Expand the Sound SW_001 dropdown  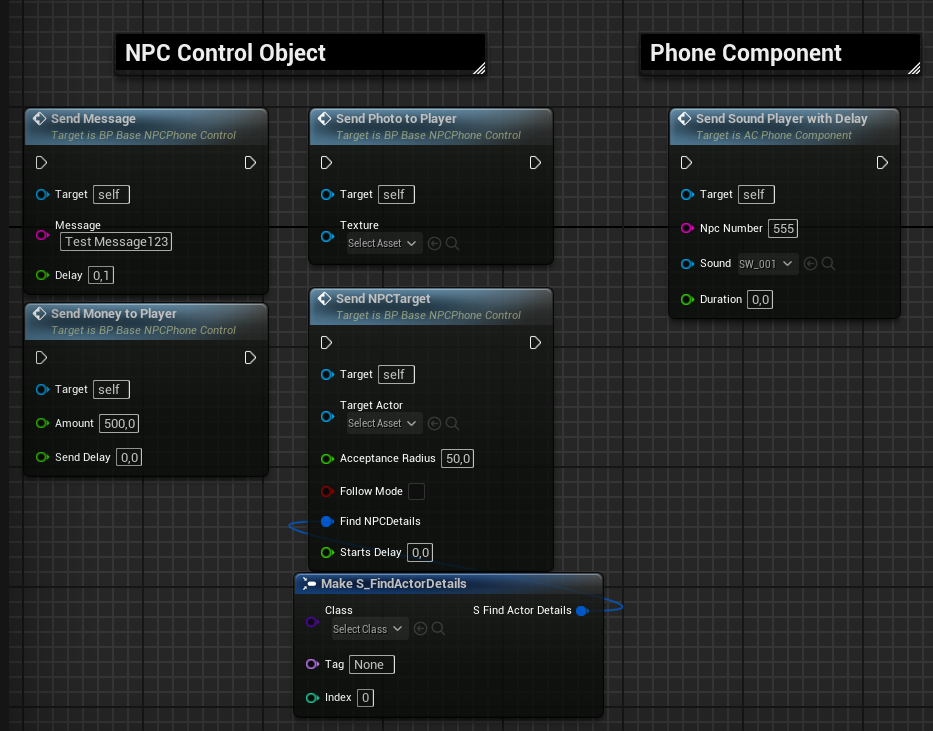767,264
